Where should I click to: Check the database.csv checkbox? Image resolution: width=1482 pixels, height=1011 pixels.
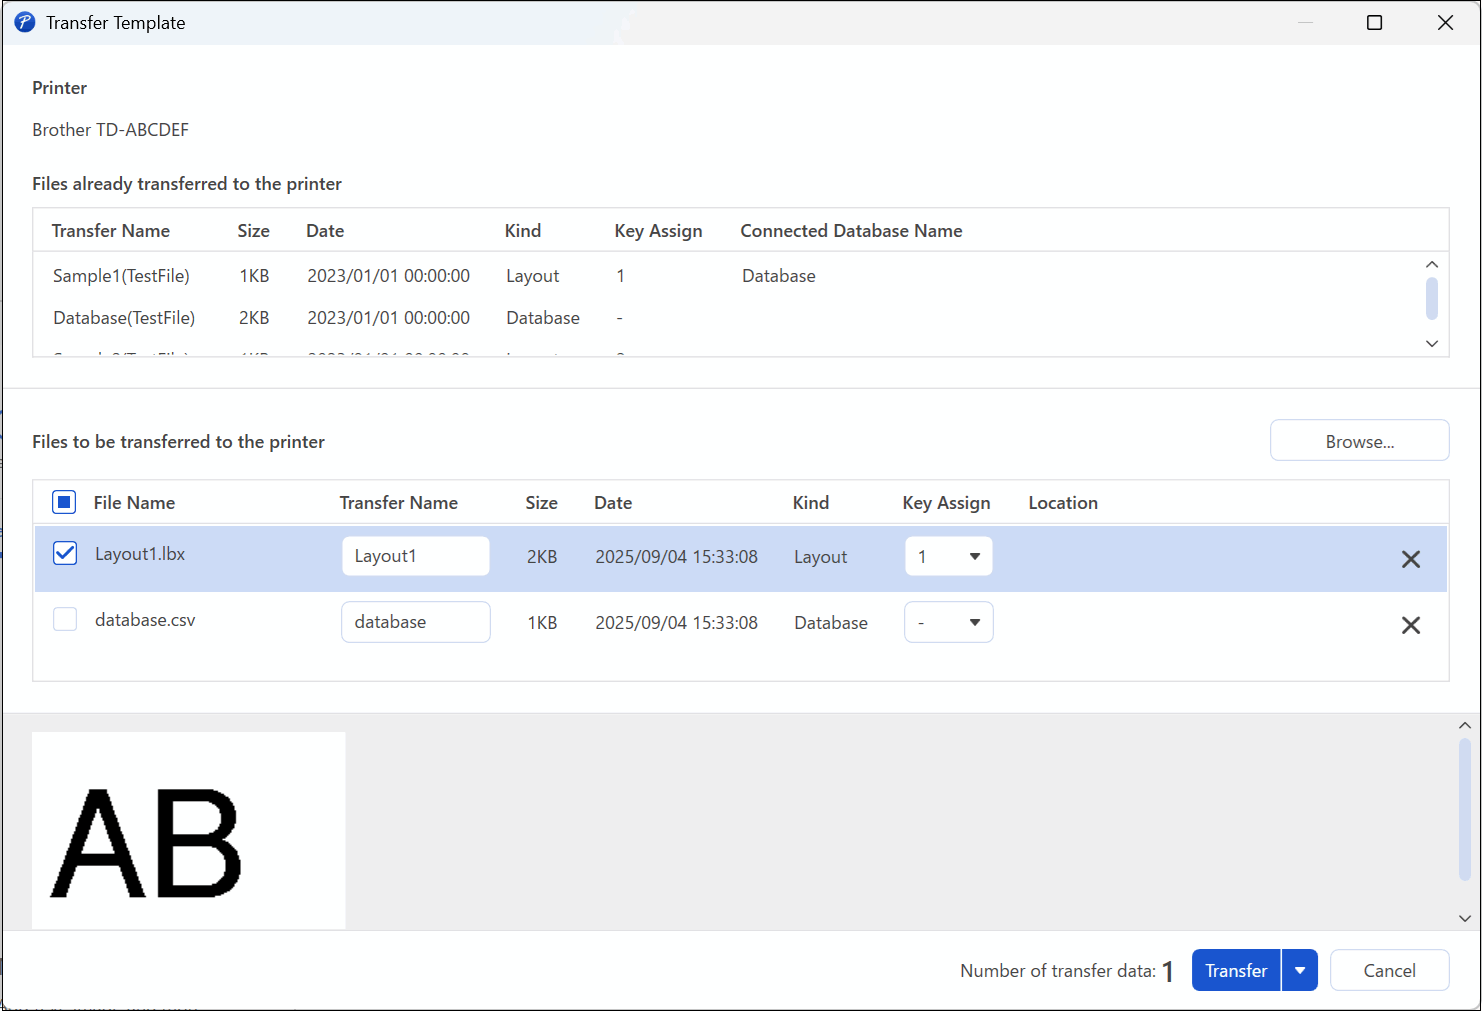tap(65, 620)
